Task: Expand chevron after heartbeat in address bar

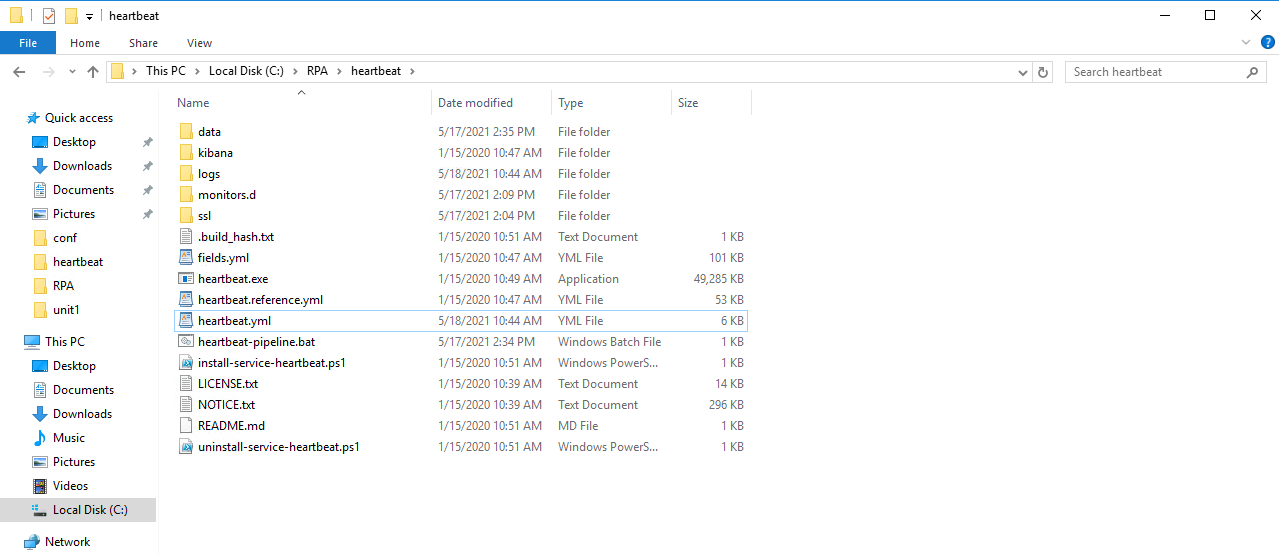Action: tap(411, 72)
